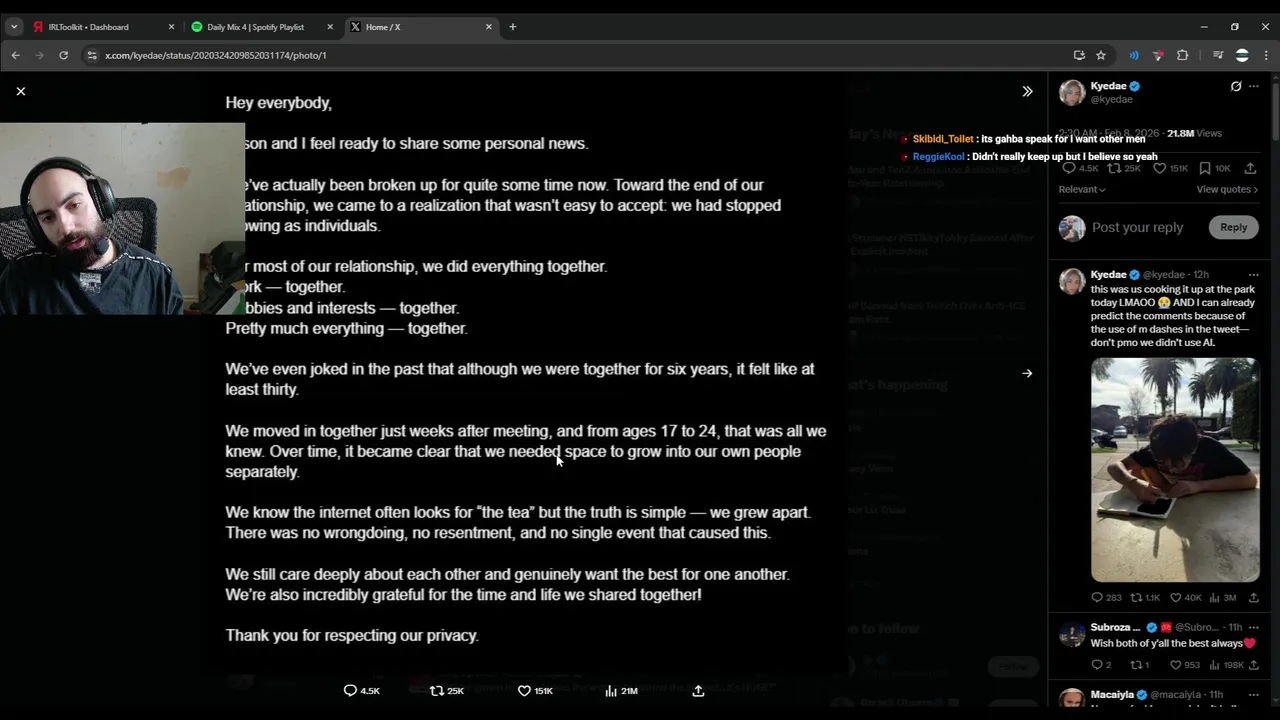Close the photo viewer with the X

tap(21, 91)
